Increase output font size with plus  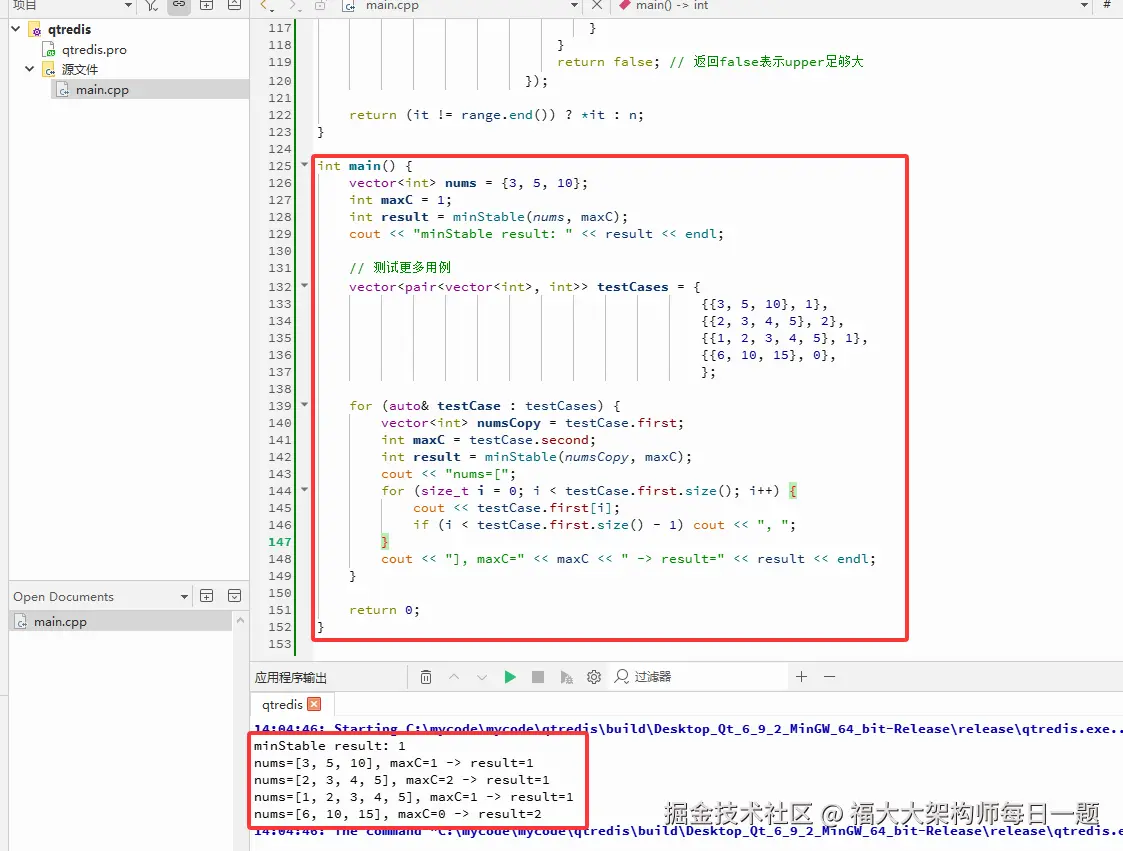point(801,676)
